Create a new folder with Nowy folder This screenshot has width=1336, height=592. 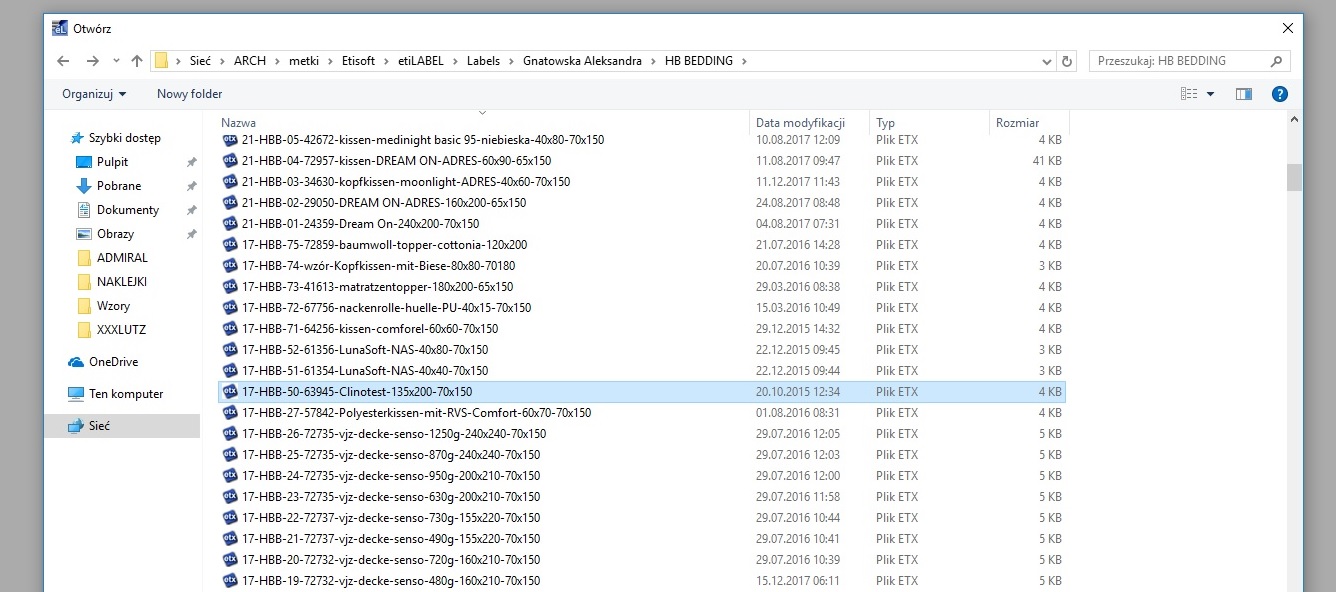pyautogui.click(x=189, y=94)
